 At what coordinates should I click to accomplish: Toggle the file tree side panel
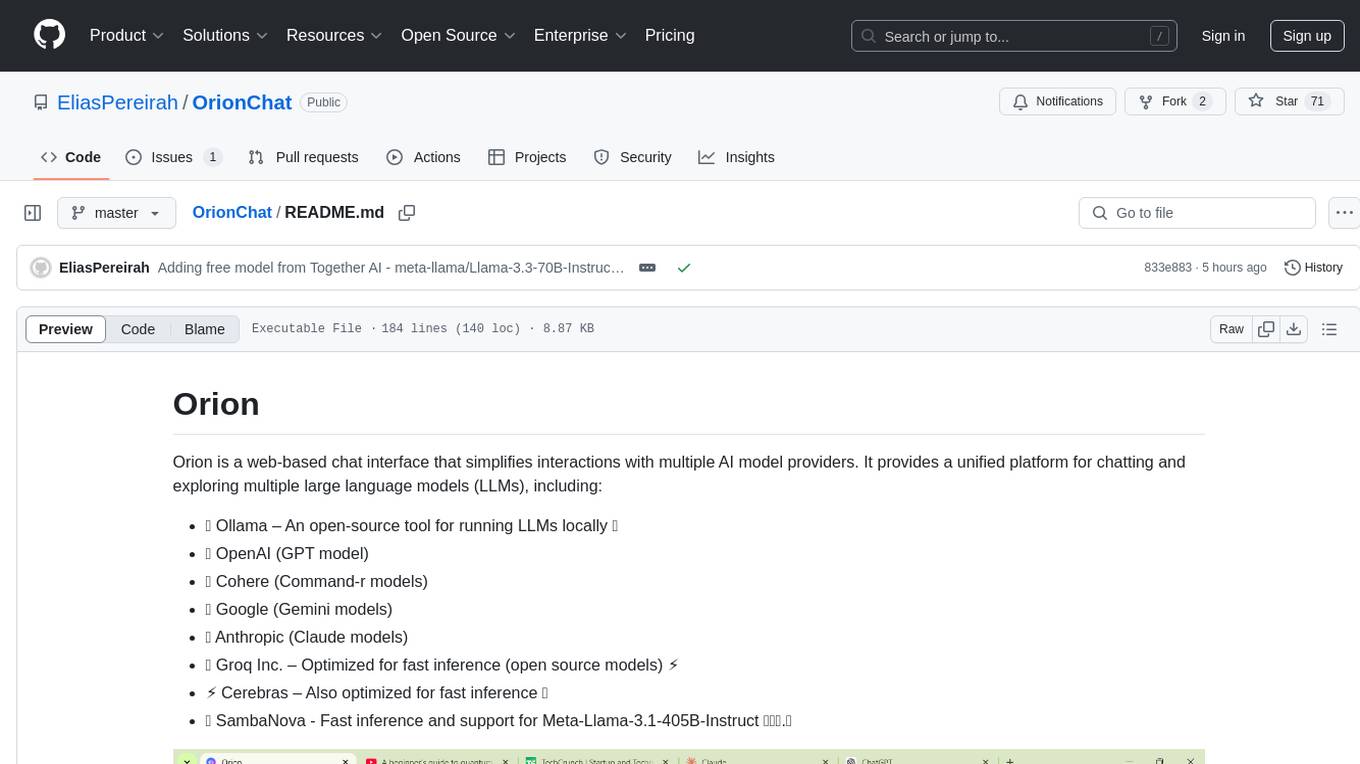(32, 213)
